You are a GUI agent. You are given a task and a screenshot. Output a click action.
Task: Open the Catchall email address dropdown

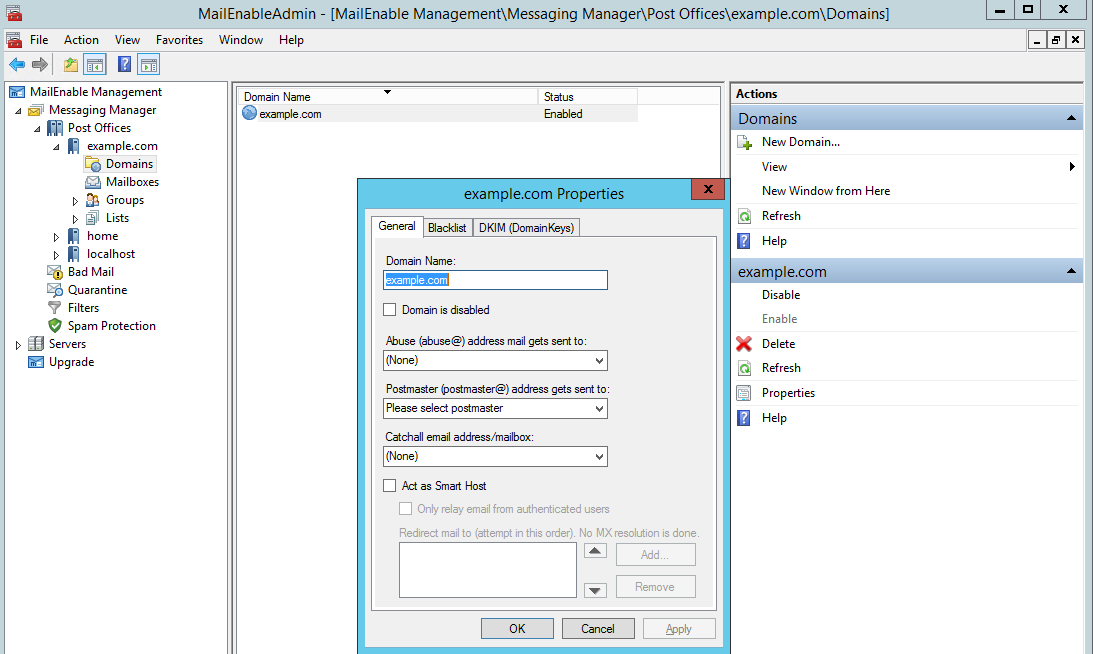tap(496, 456)
